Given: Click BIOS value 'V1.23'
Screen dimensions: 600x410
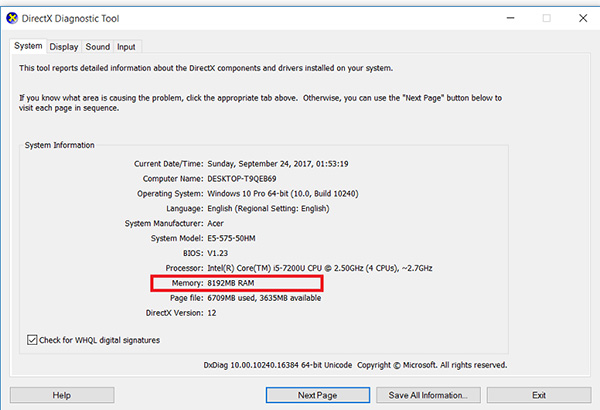Looking at the screenshot, I should click(217, 253).
